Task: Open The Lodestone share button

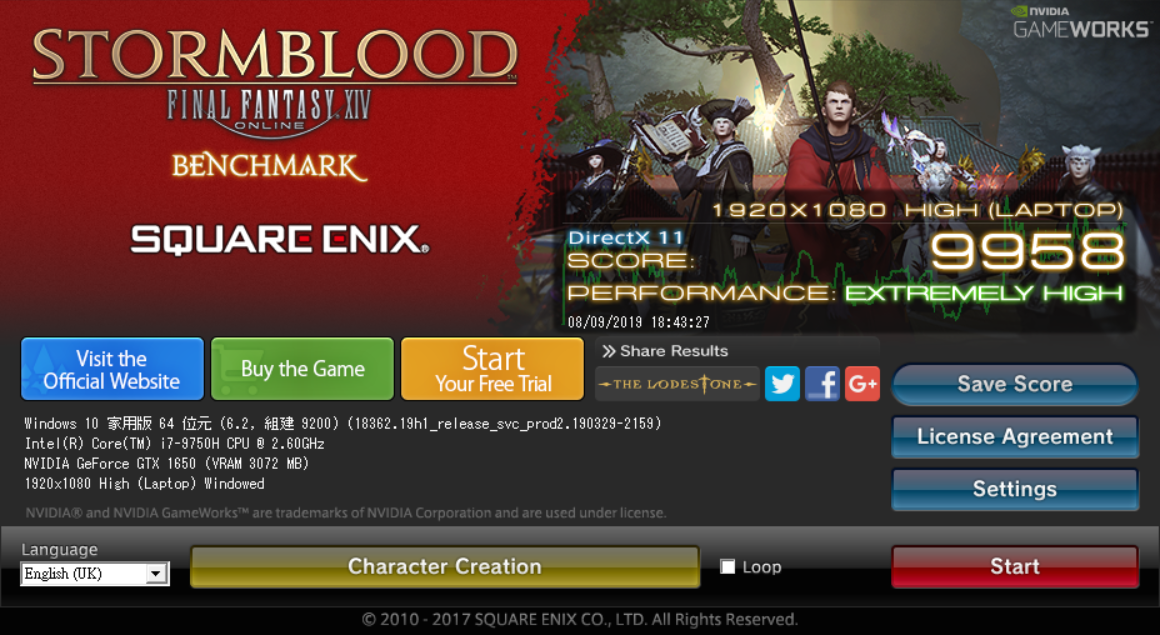Action: point(678,383)
